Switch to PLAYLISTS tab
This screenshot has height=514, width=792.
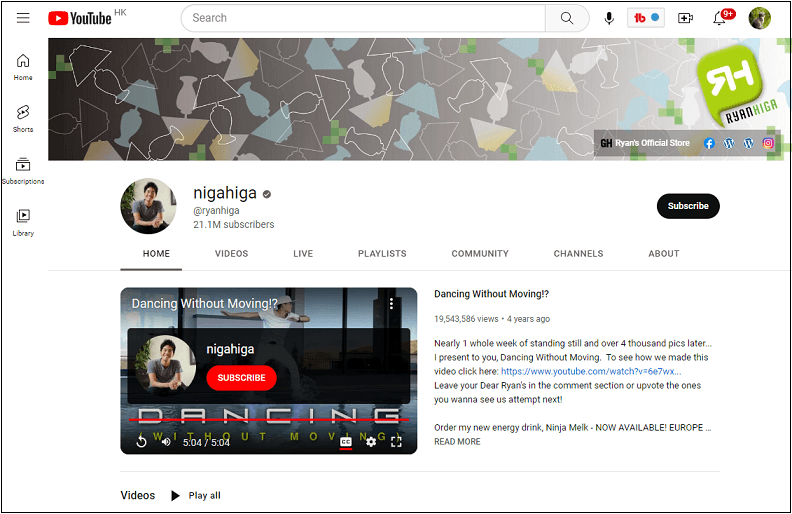(382, 253)
